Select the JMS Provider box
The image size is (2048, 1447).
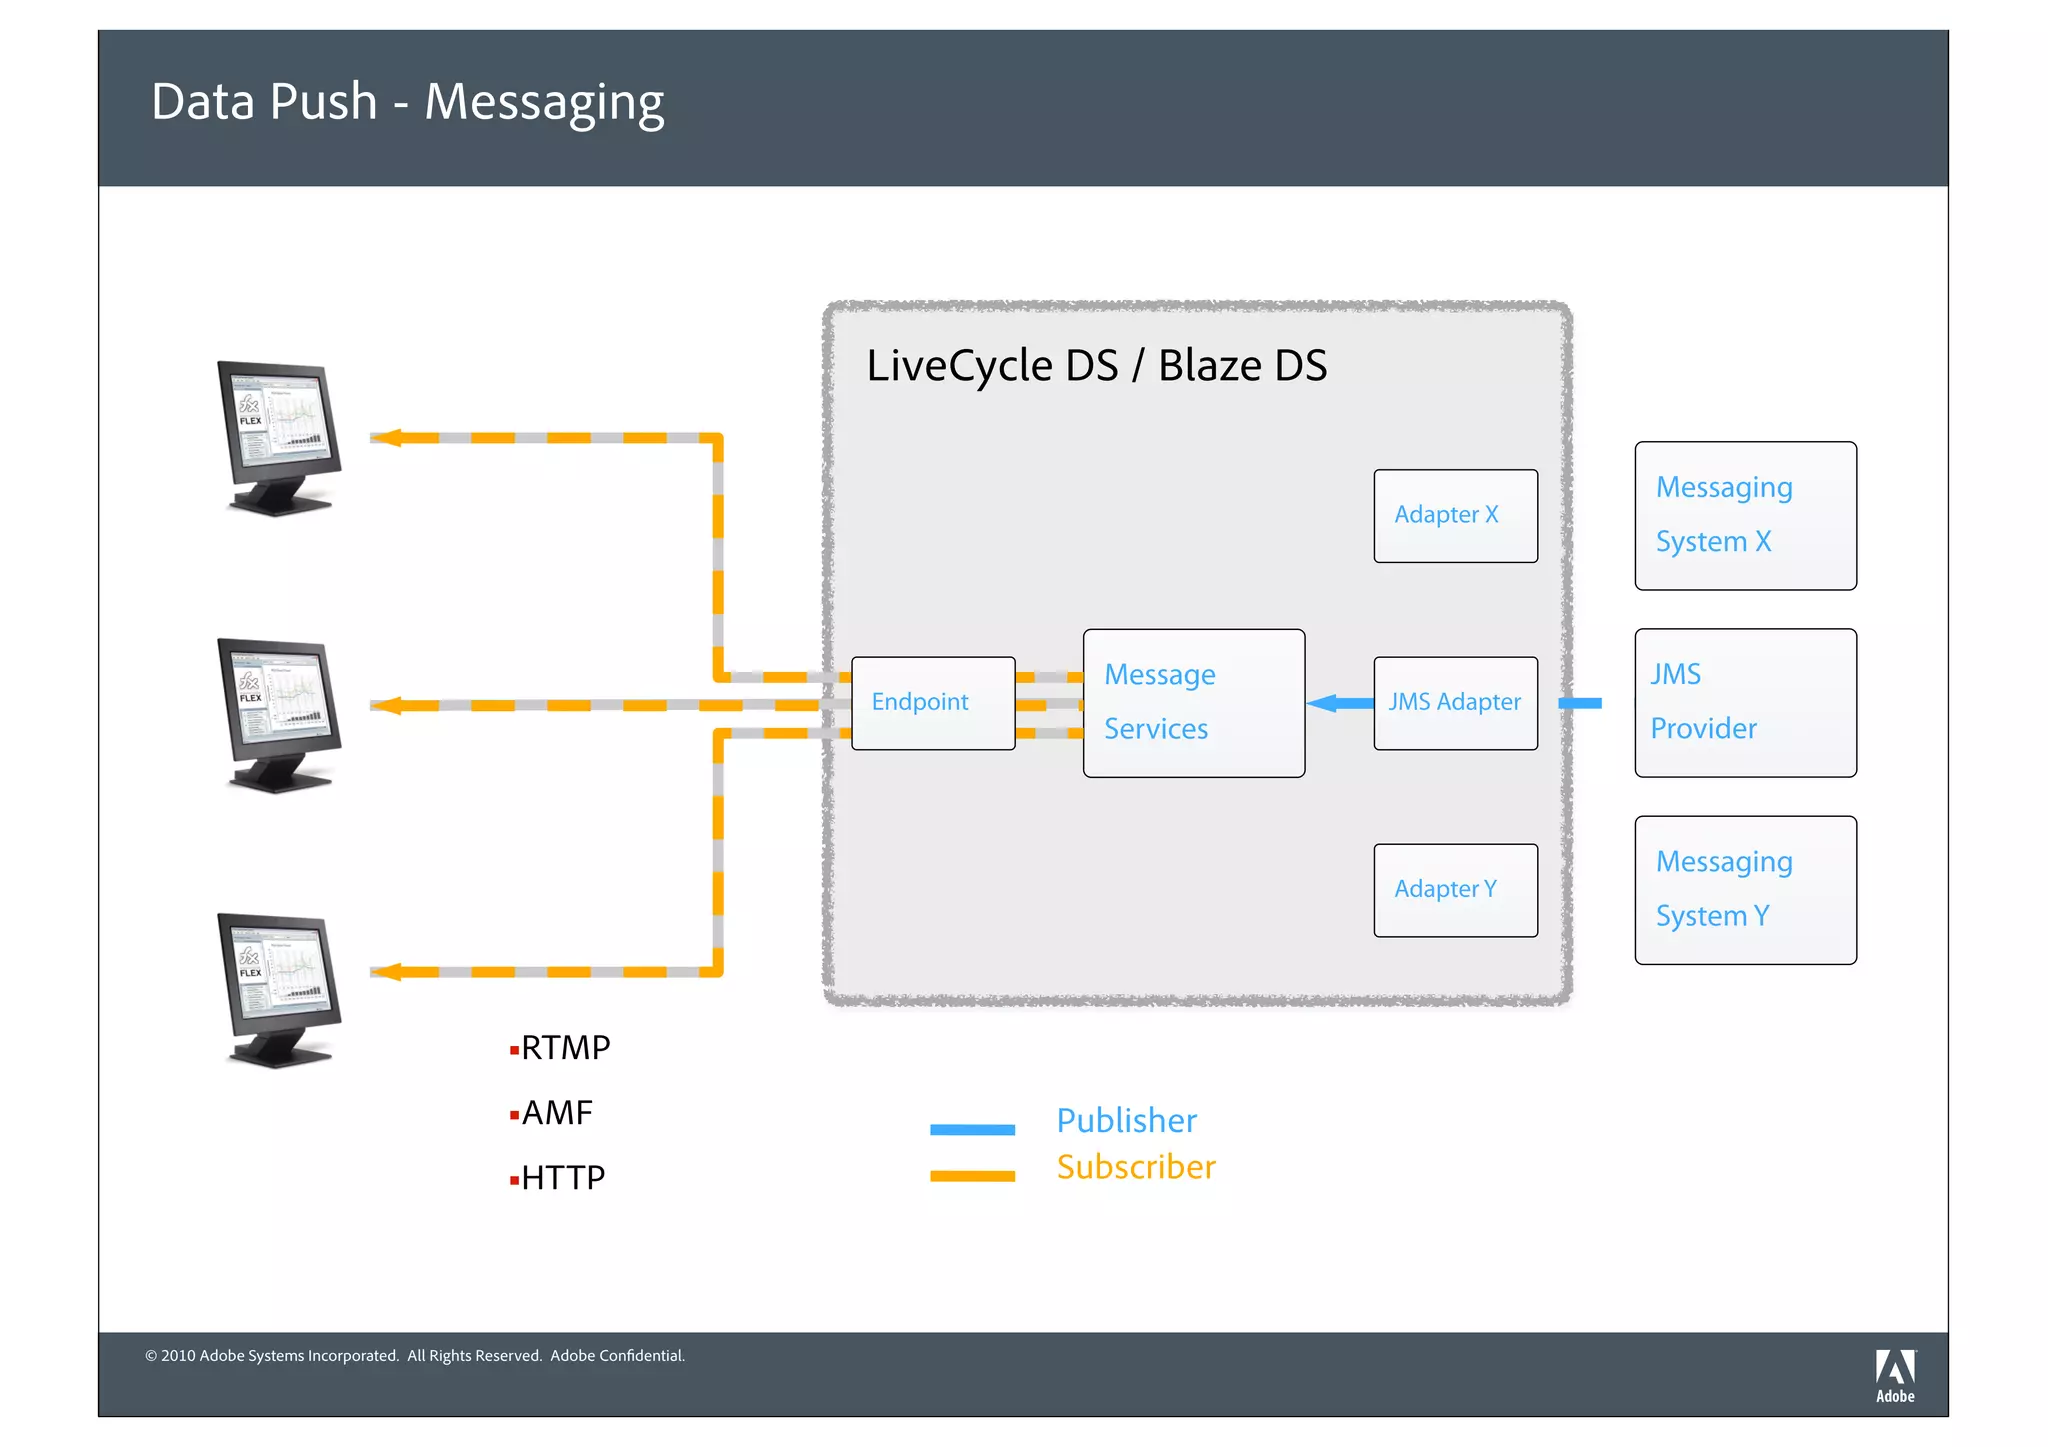tap(1745, 703)
